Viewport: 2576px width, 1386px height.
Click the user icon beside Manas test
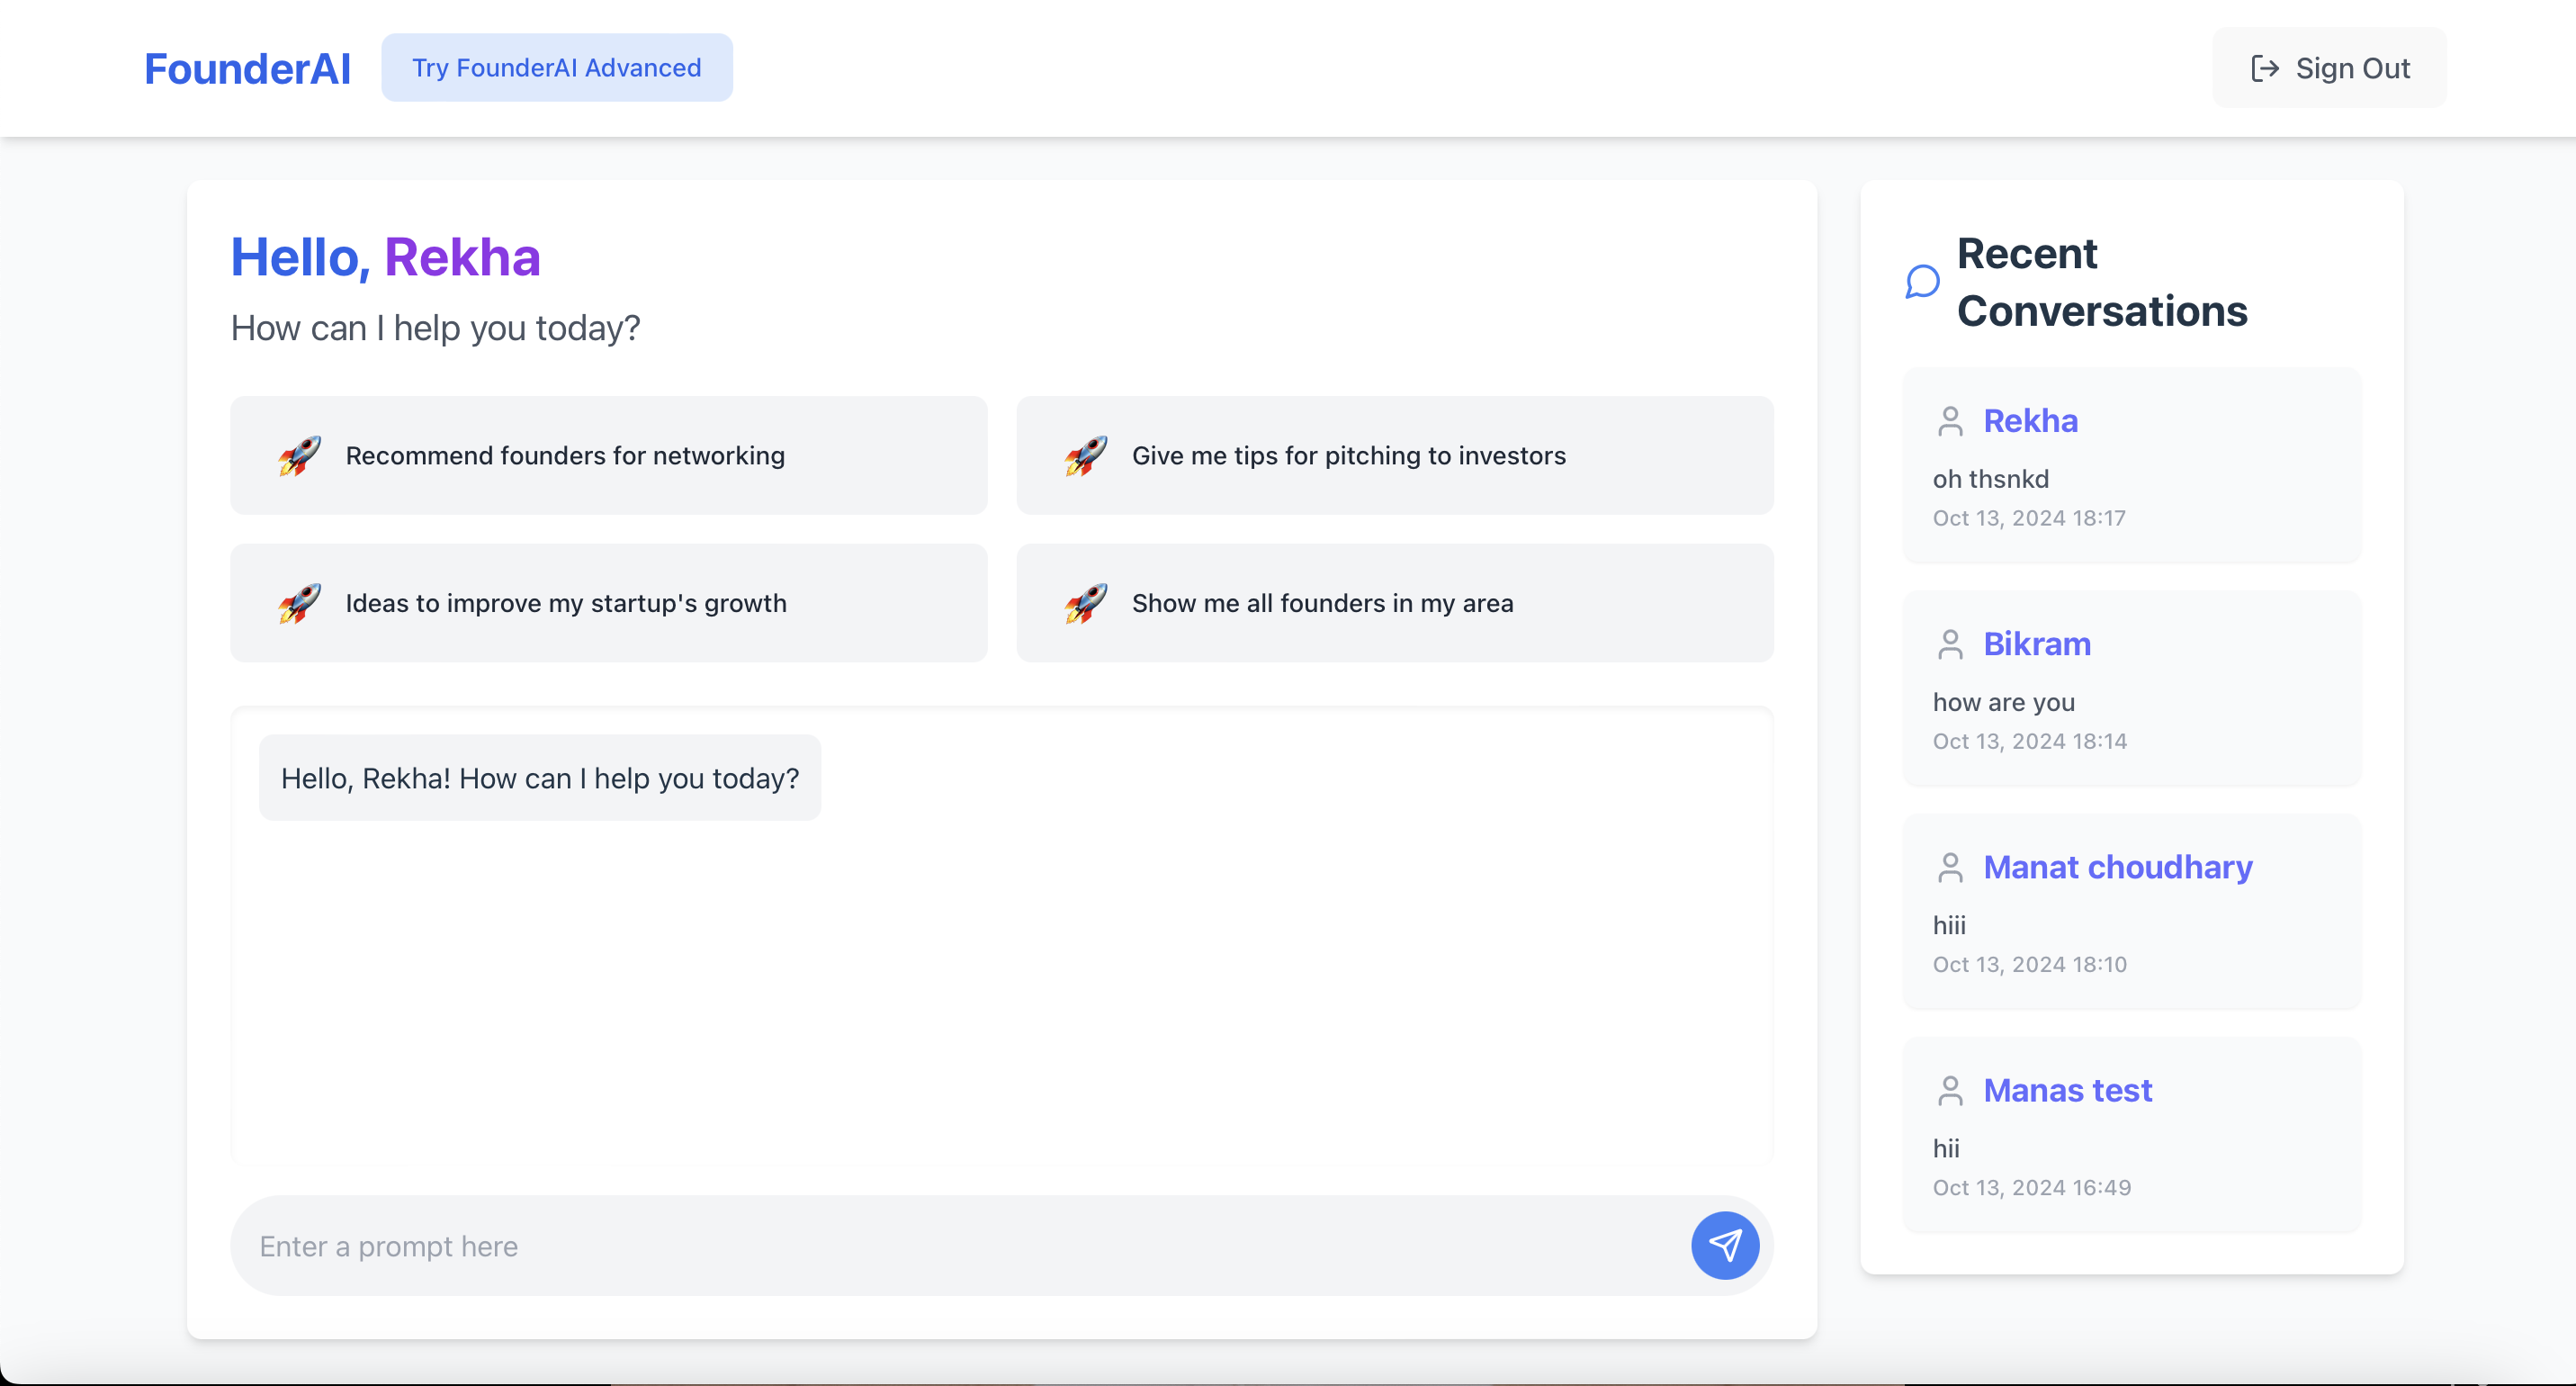coord(1950,1090)
